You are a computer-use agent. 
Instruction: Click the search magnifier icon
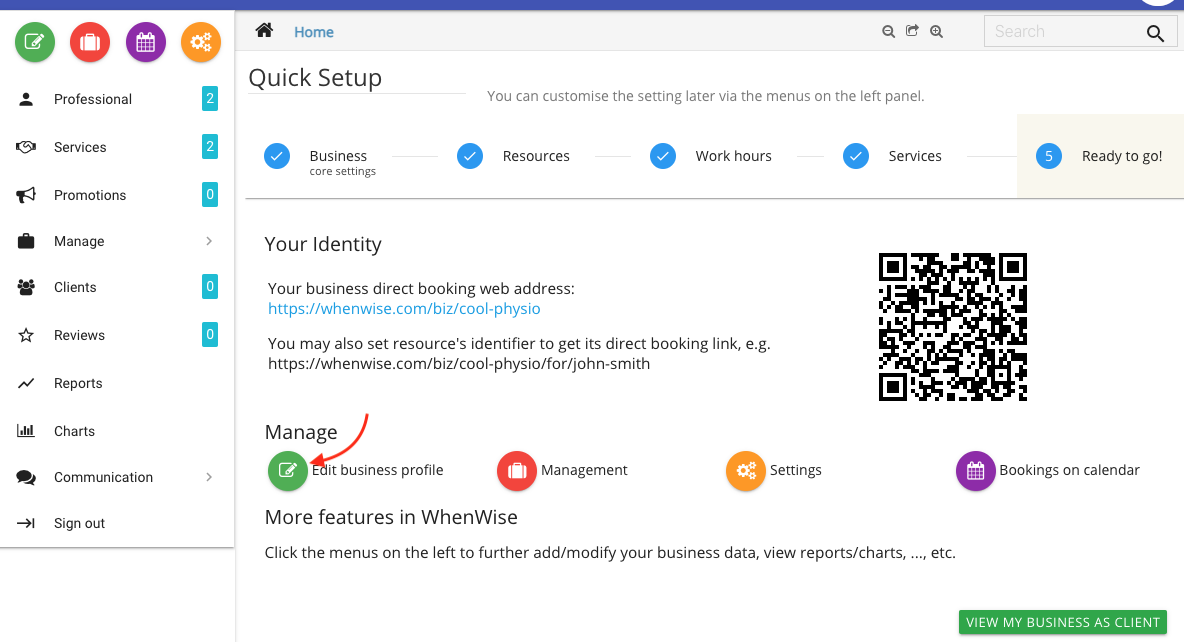[x=1155, y=32]
